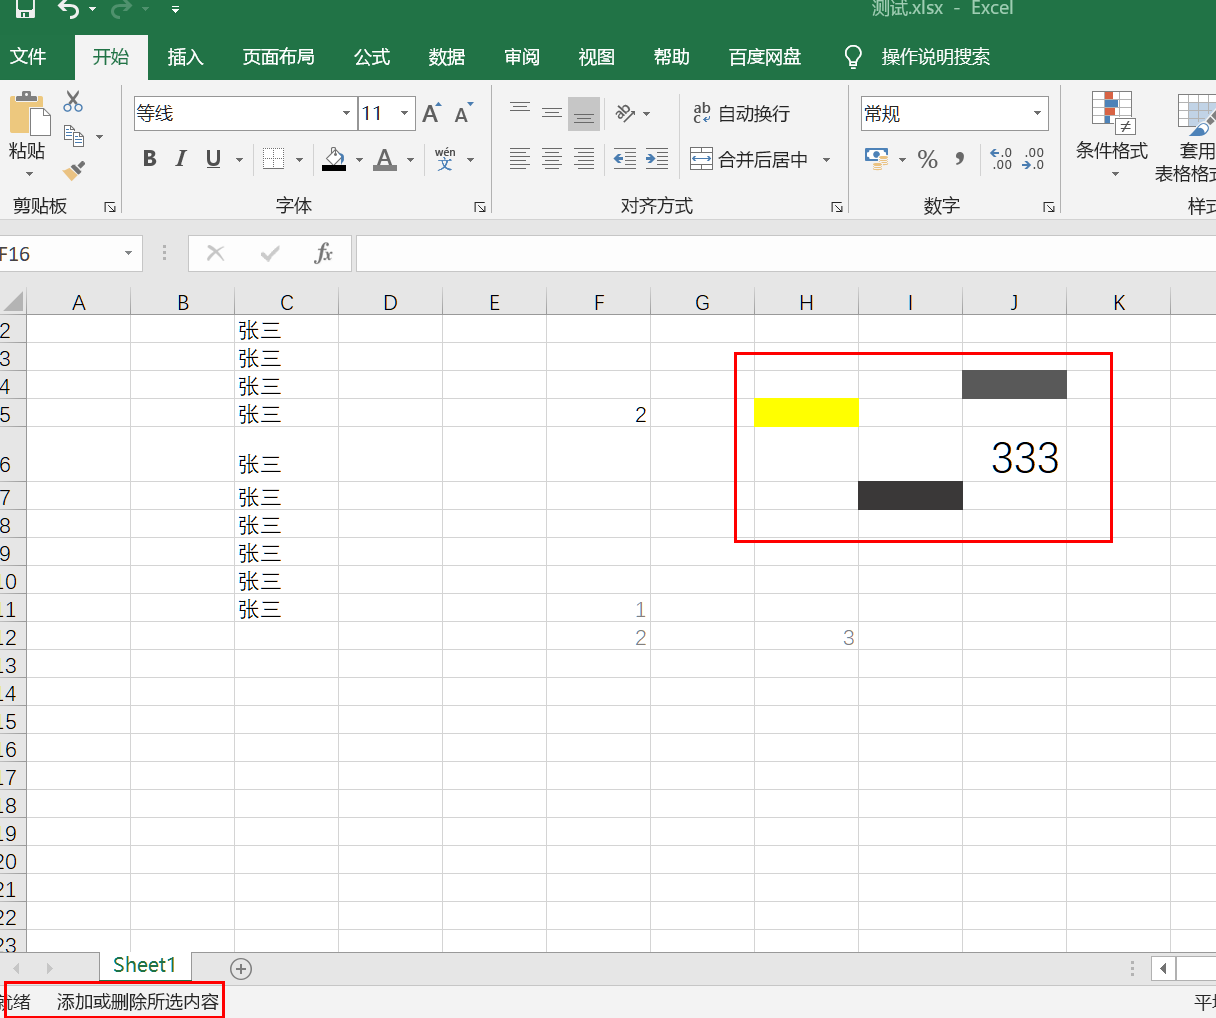Click the Save icon in title bar
1216x1018 pixels.
tap(24, 8)
